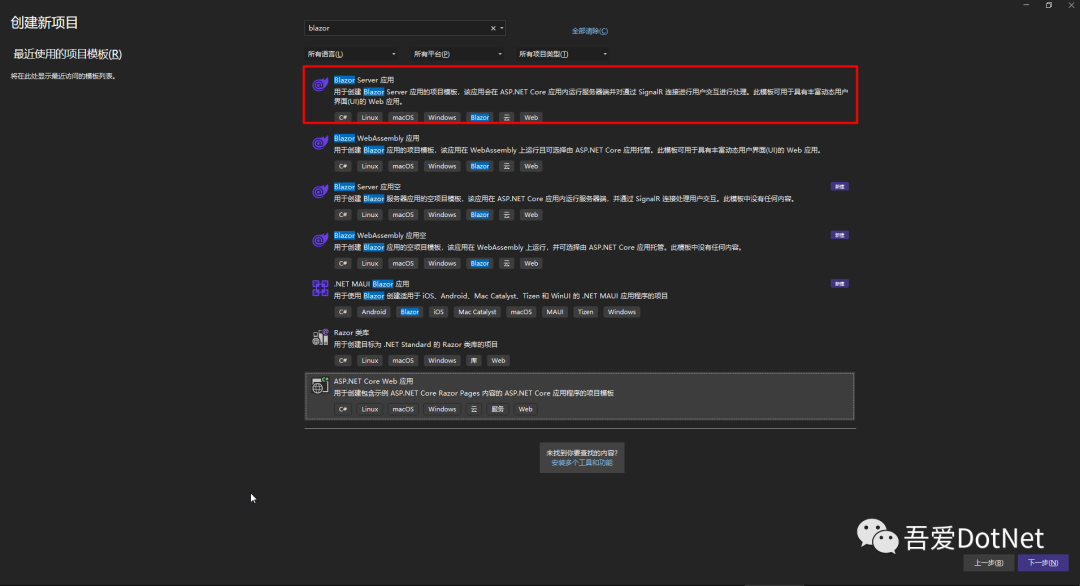The width and height of the screenshot is (1080, 586).
Task: Expand the 所有平台(P) platform filter dropdown
Action: (x=457, y=54)
